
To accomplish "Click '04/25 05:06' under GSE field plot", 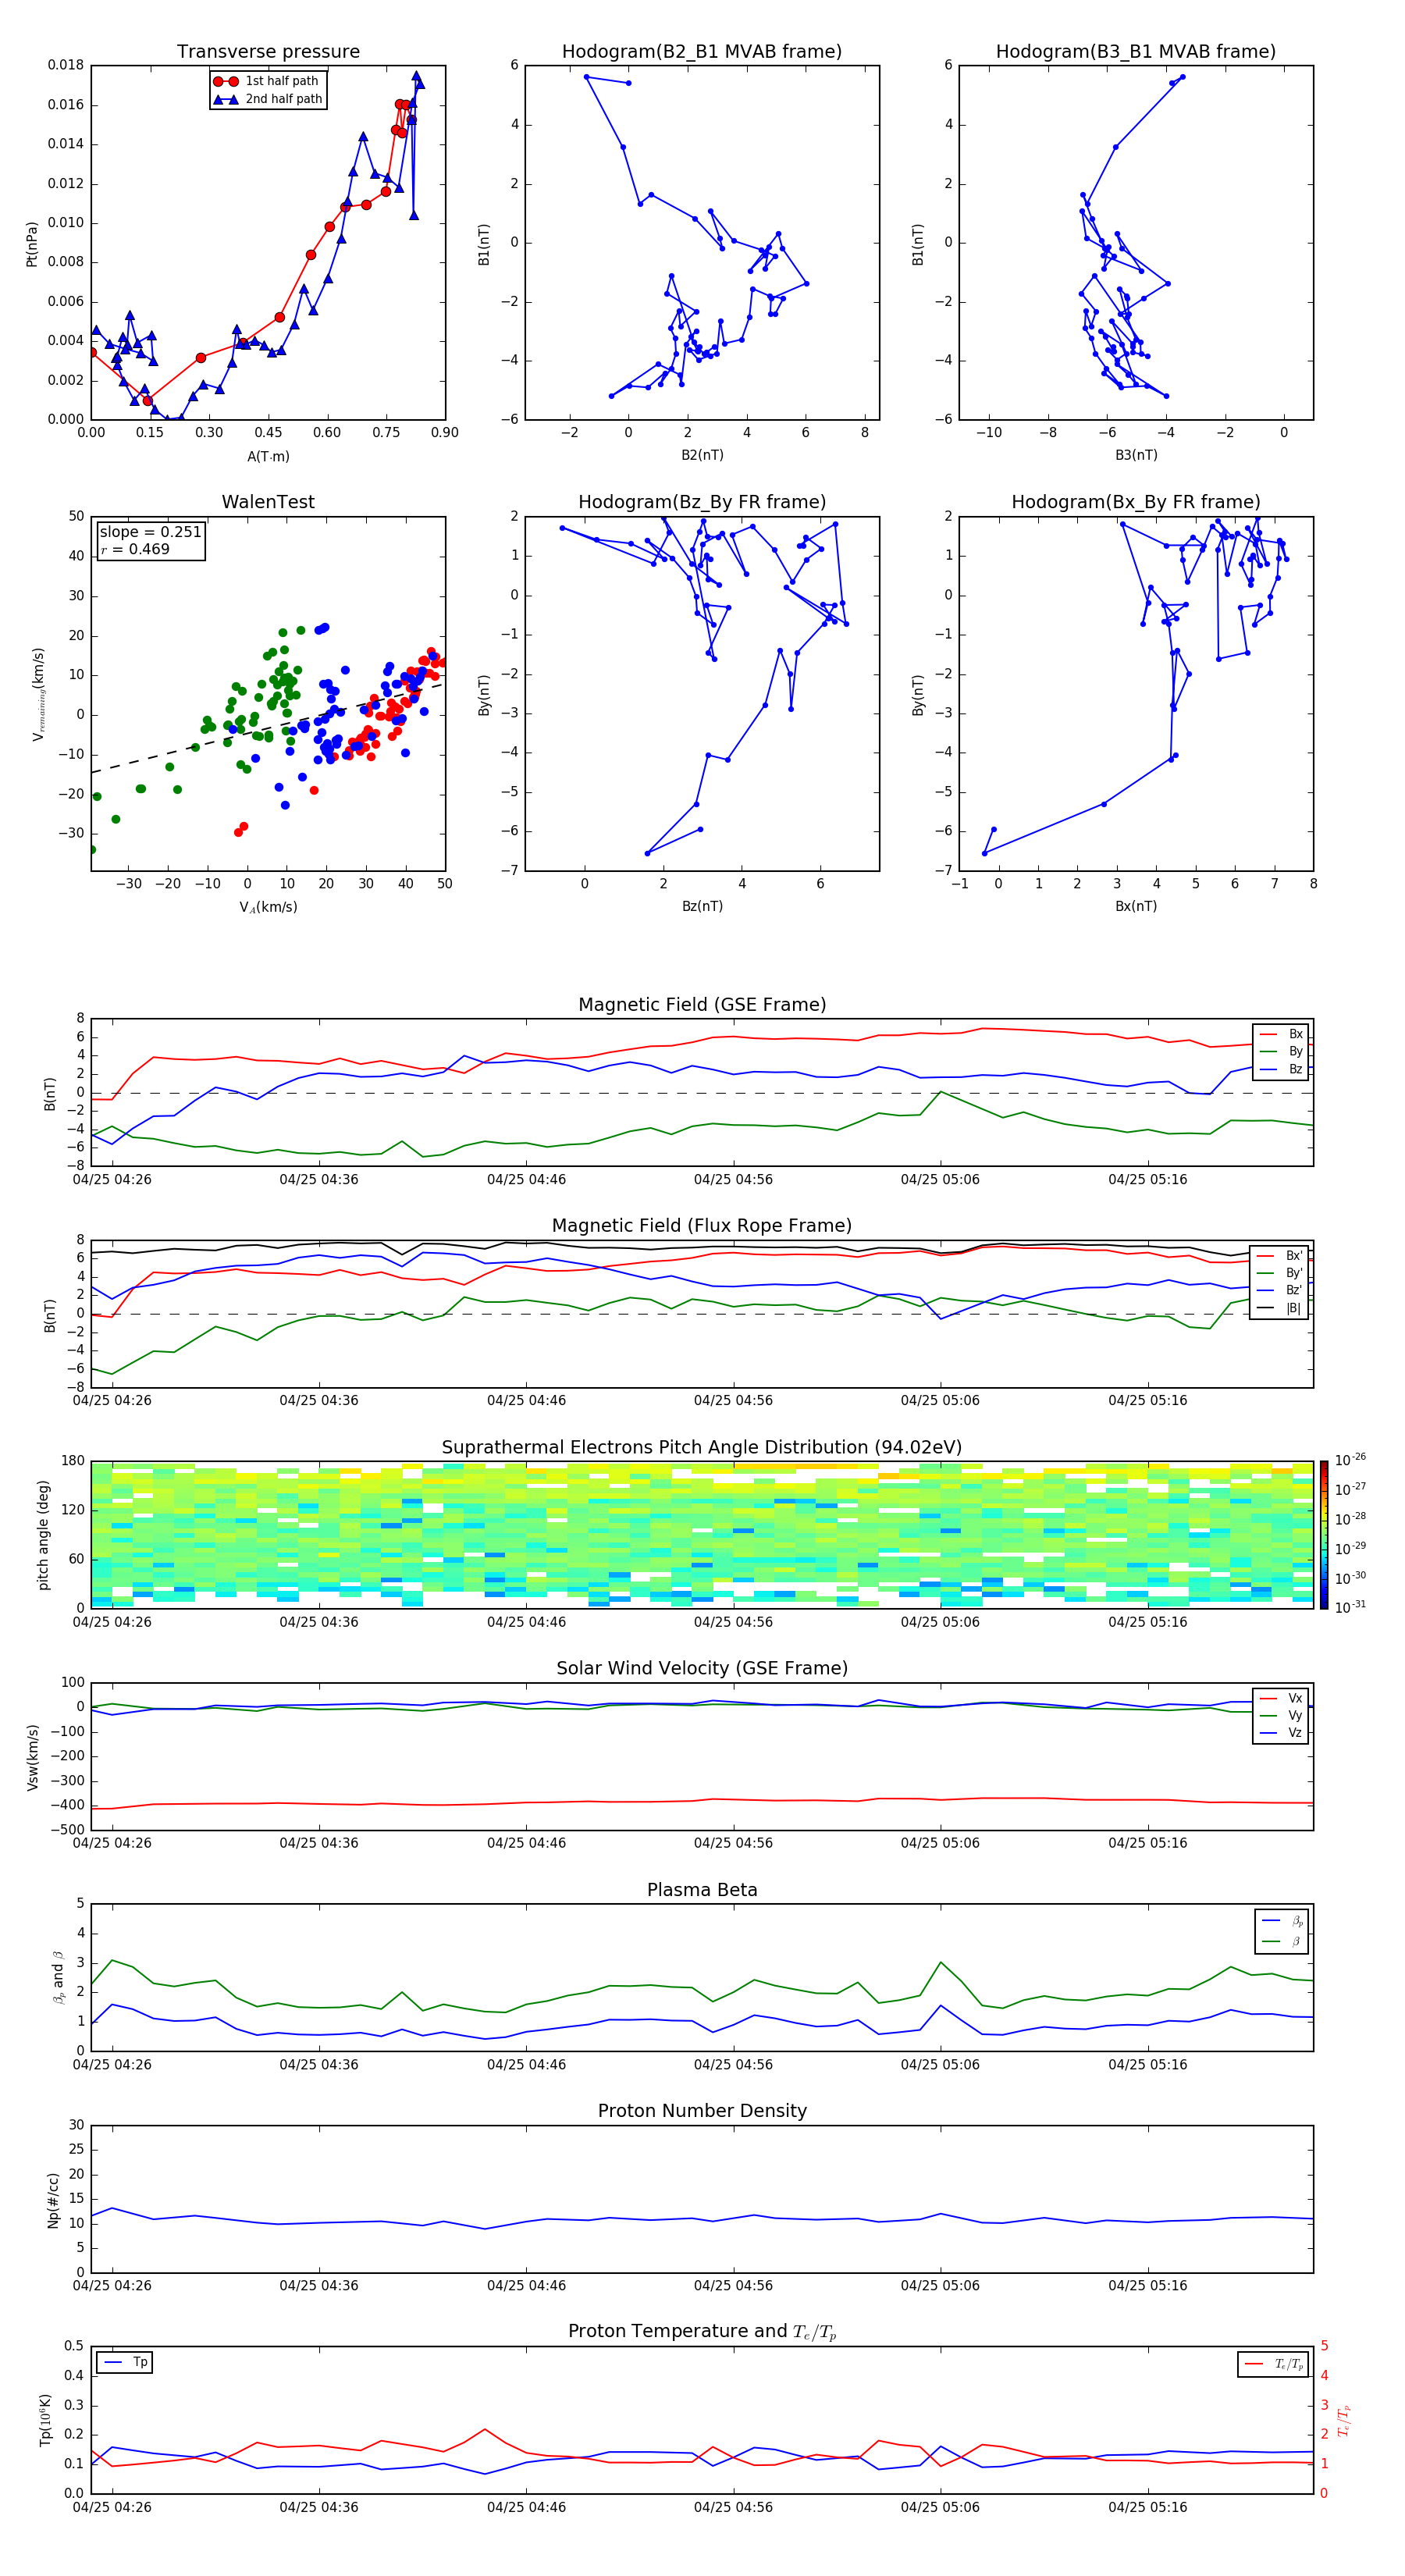I will click(x=940, y=1180).
